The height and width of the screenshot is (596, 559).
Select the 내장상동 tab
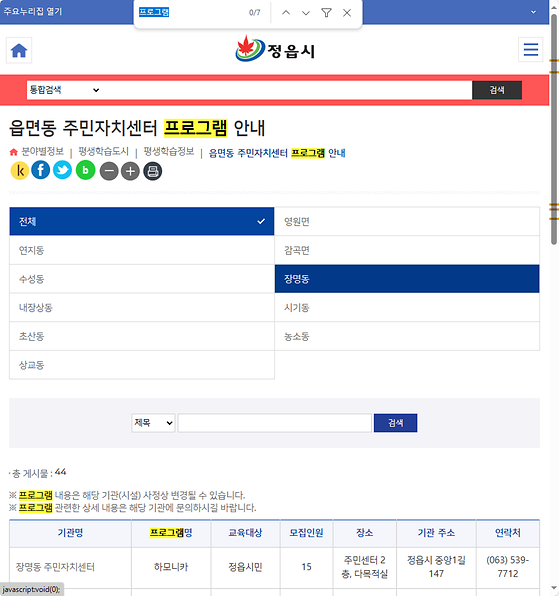pos(142,308)
